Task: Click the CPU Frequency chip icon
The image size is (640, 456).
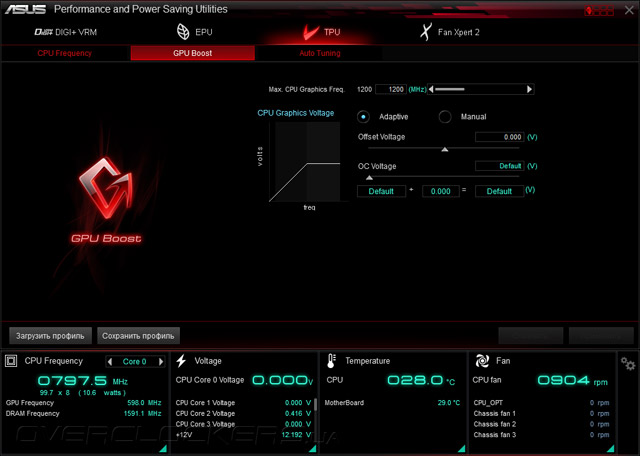Action: 11,361
